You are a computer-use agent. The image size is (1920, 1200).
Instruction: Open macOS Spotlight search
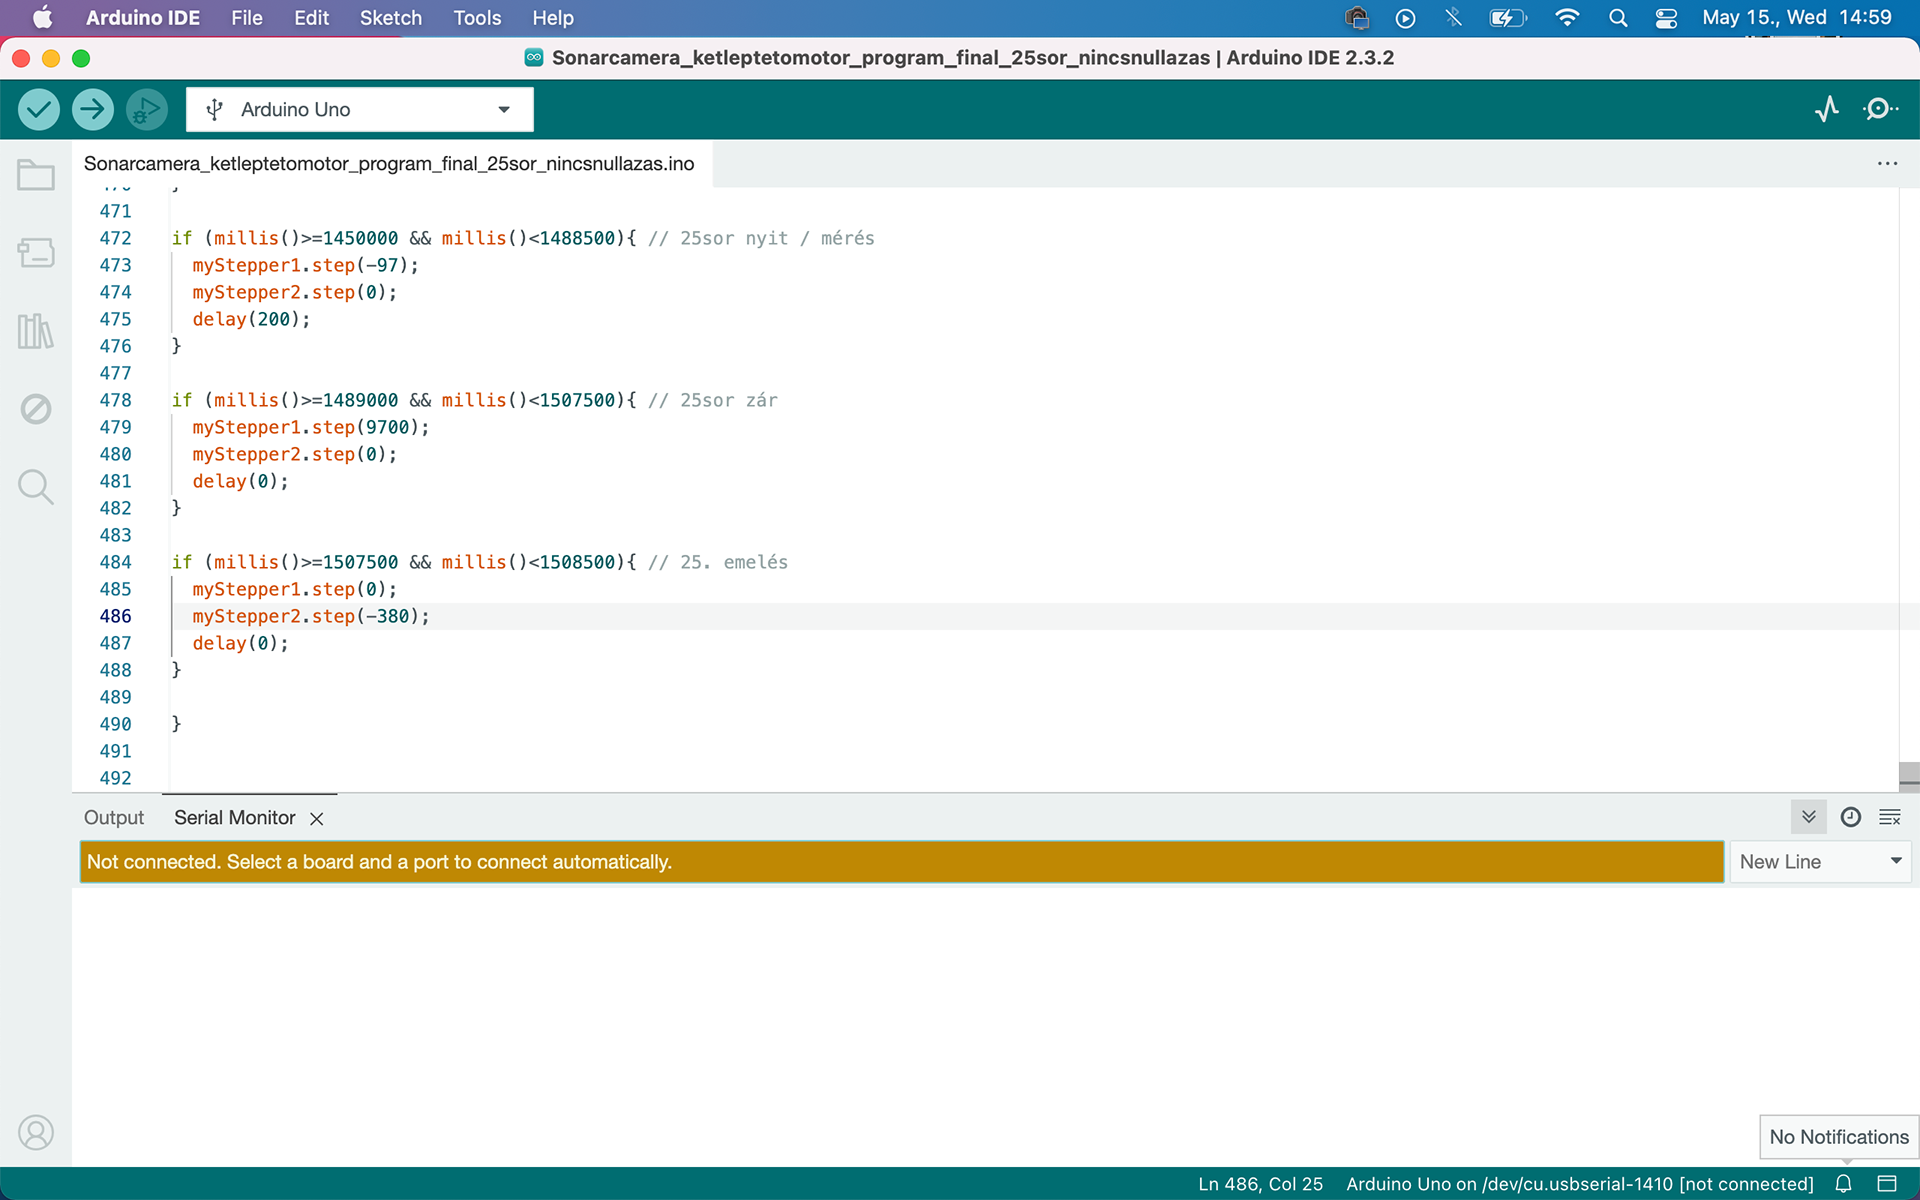(x=1618, y=18)
